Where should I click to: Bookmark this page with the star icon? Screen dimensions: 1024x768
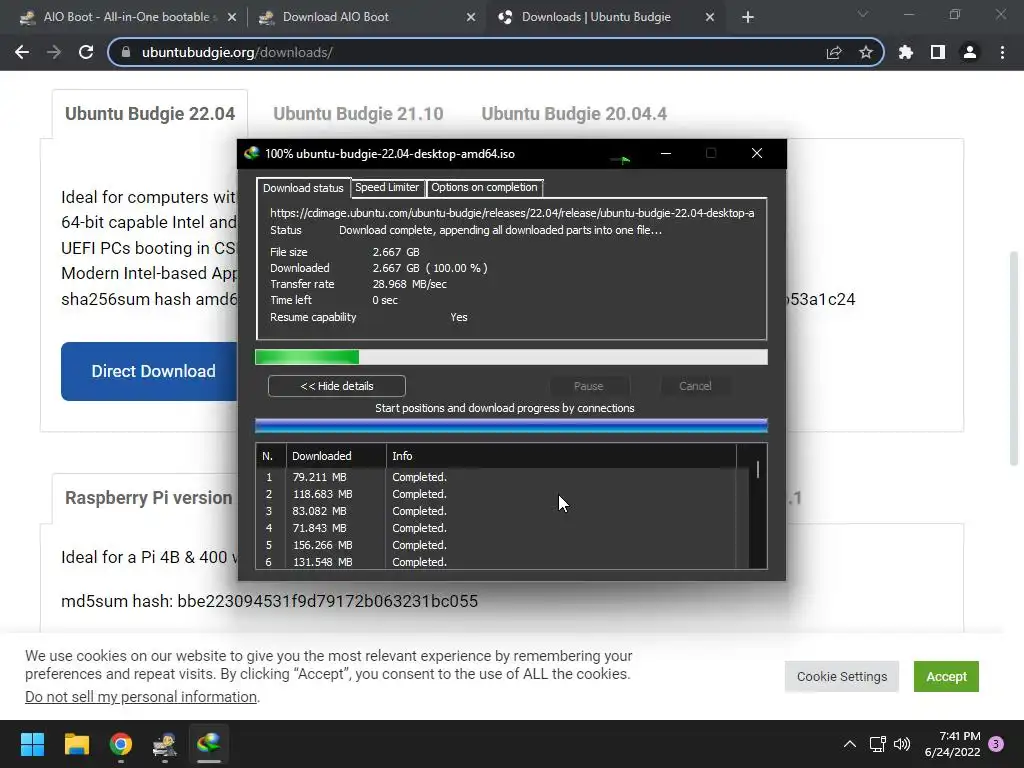tap(866, 52)
